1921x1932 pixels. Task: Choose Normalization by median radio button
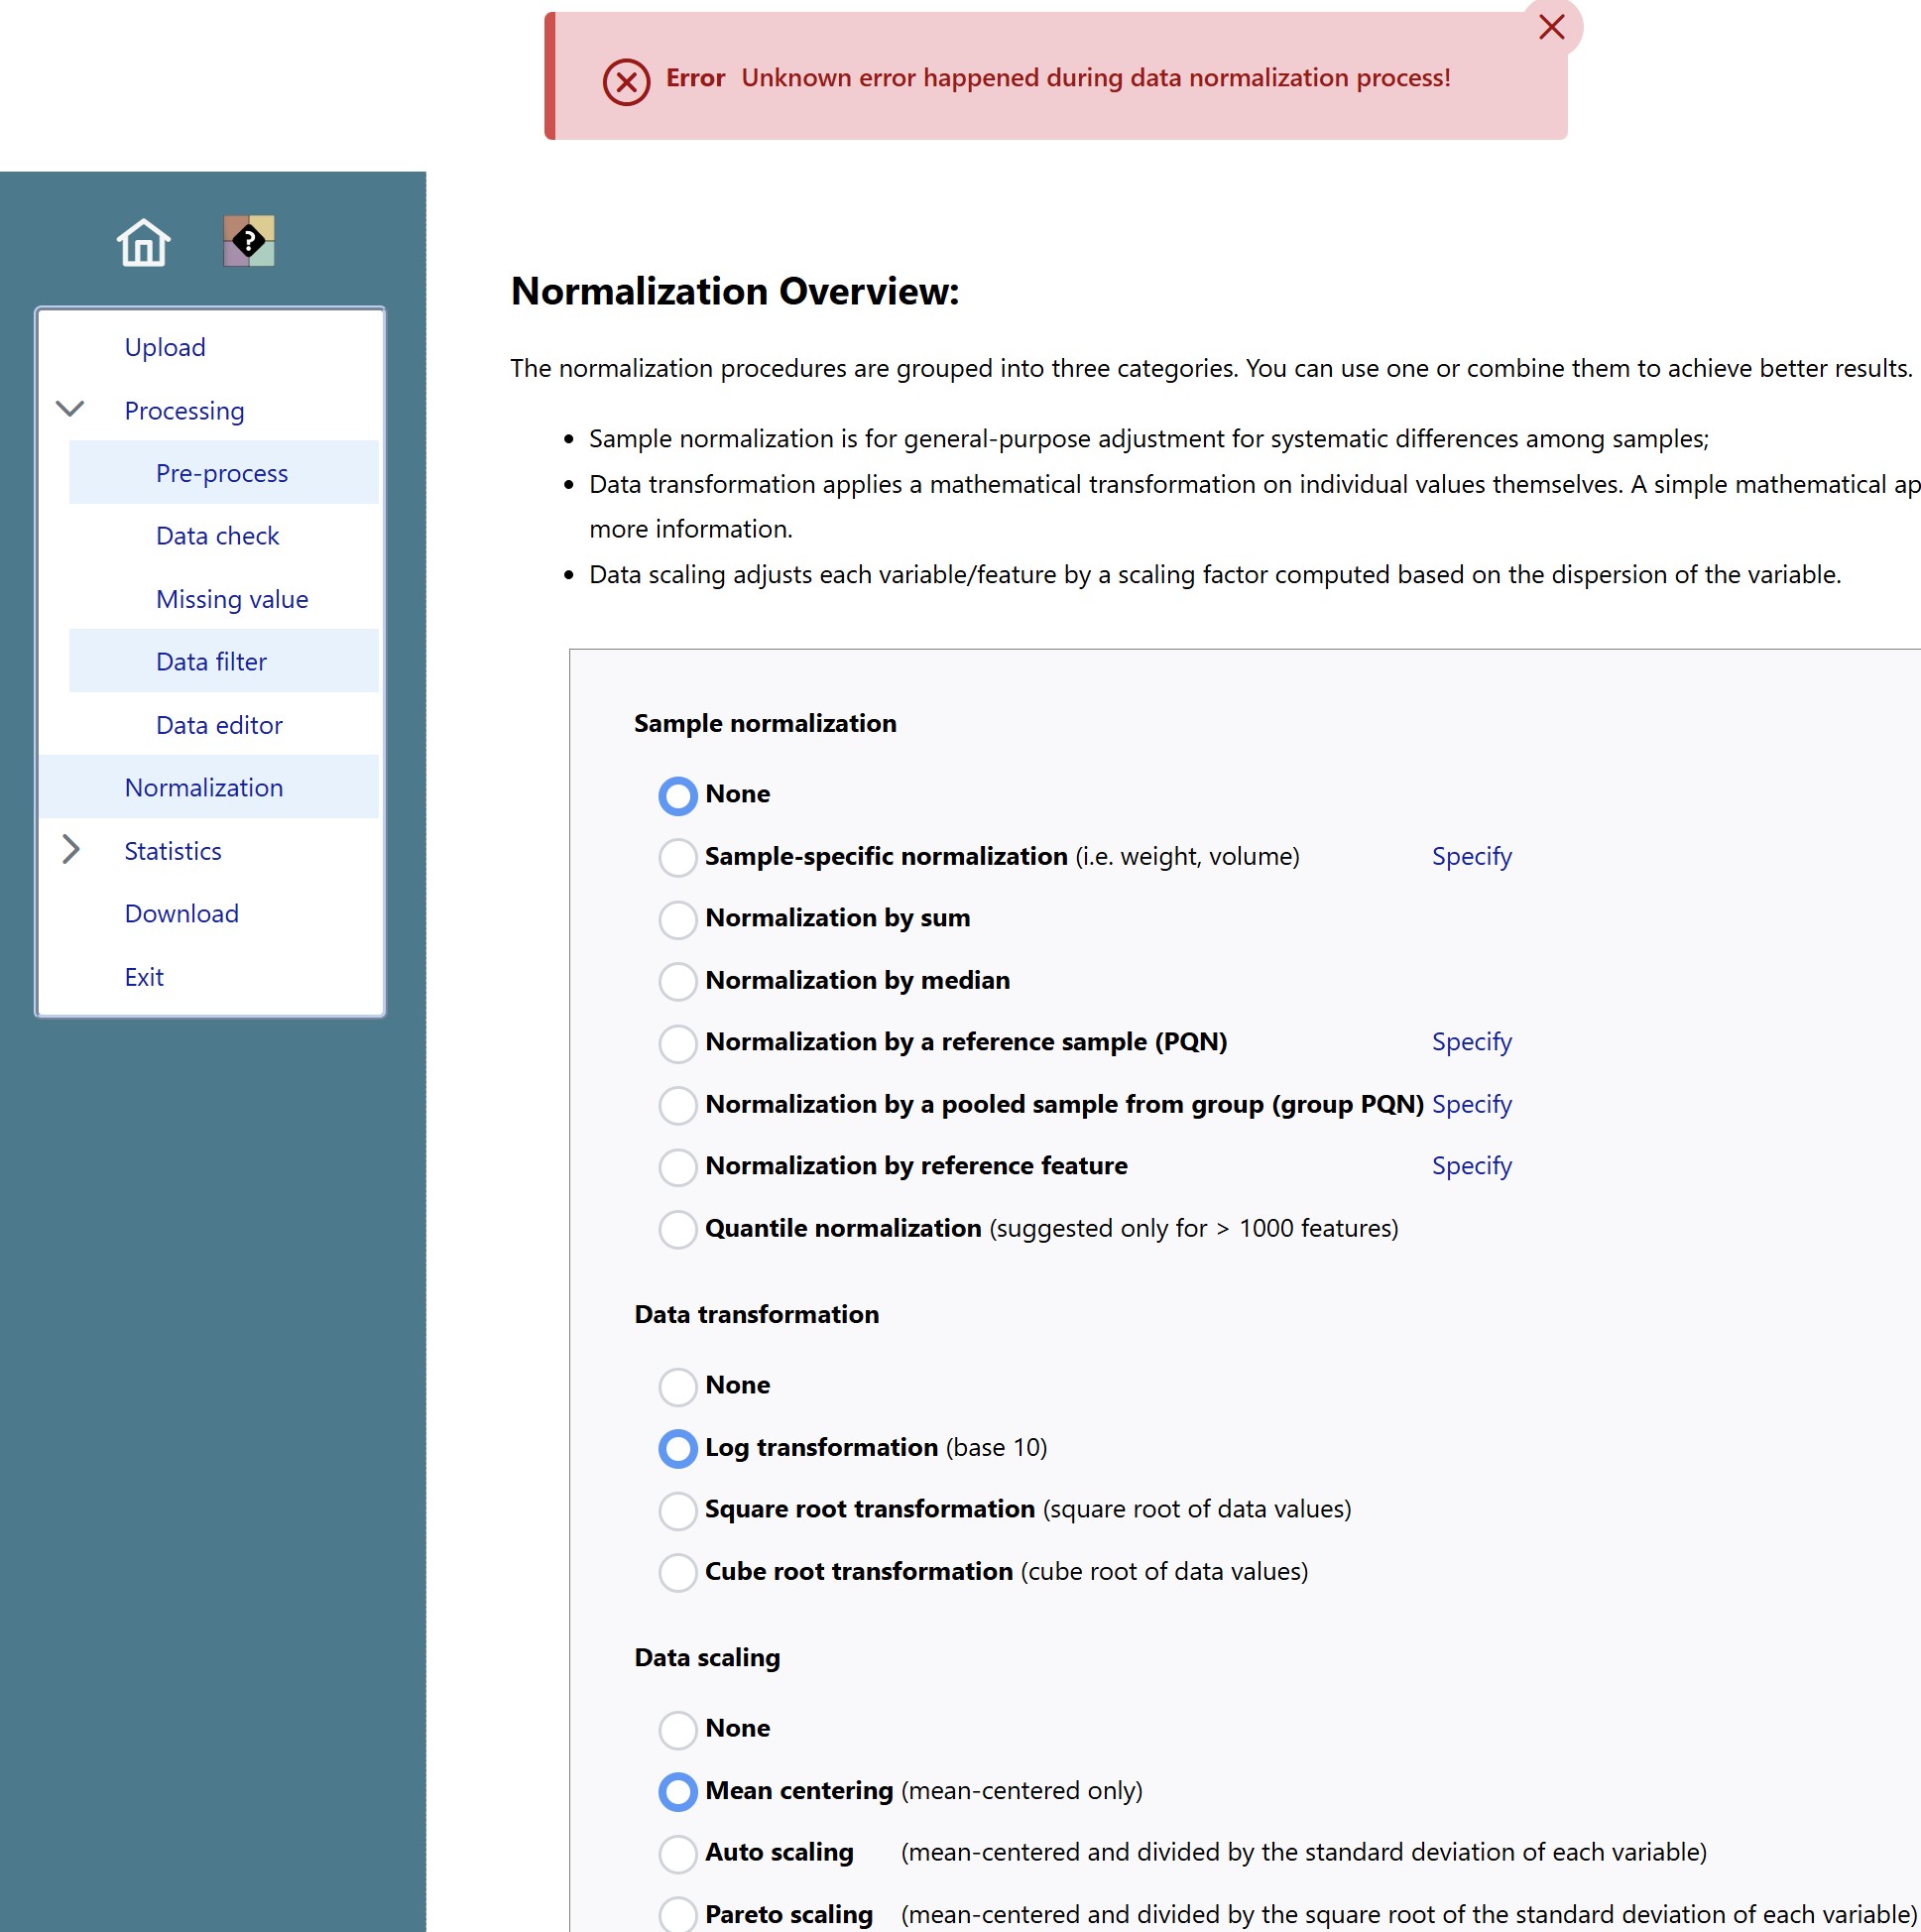[677, 981]
